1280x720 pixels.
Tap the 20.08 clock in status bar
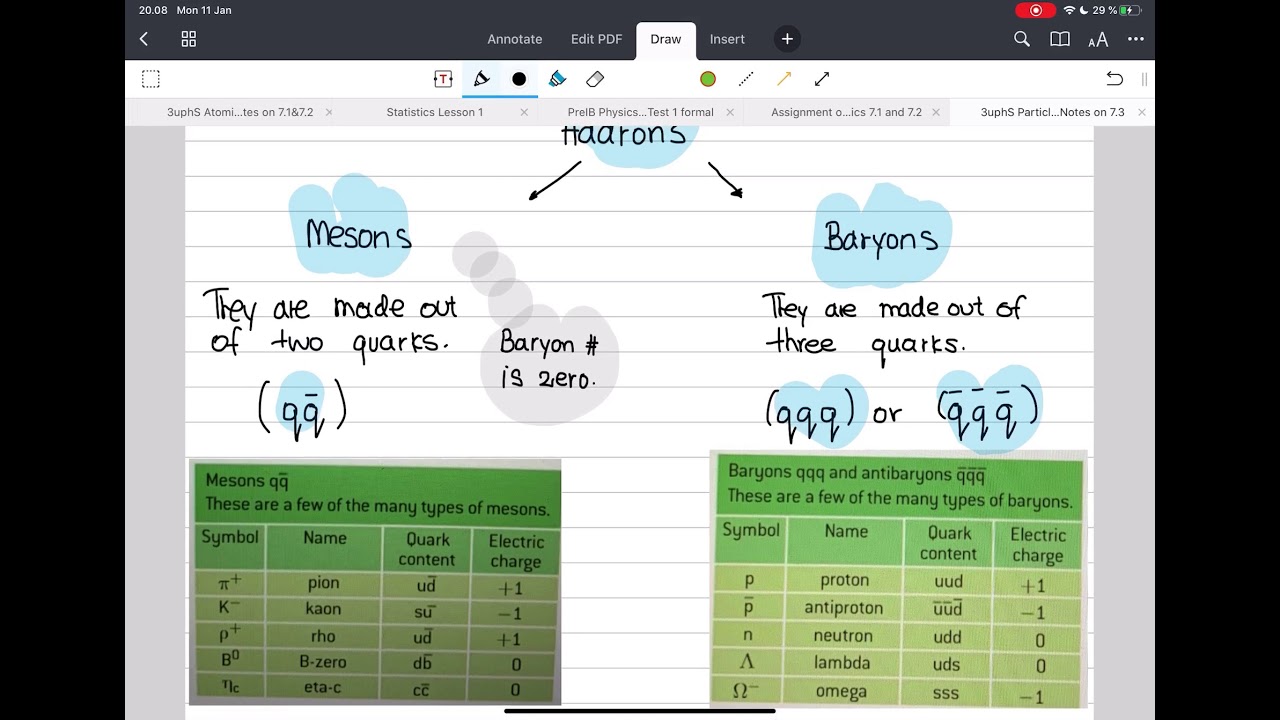tap(153, 10)
